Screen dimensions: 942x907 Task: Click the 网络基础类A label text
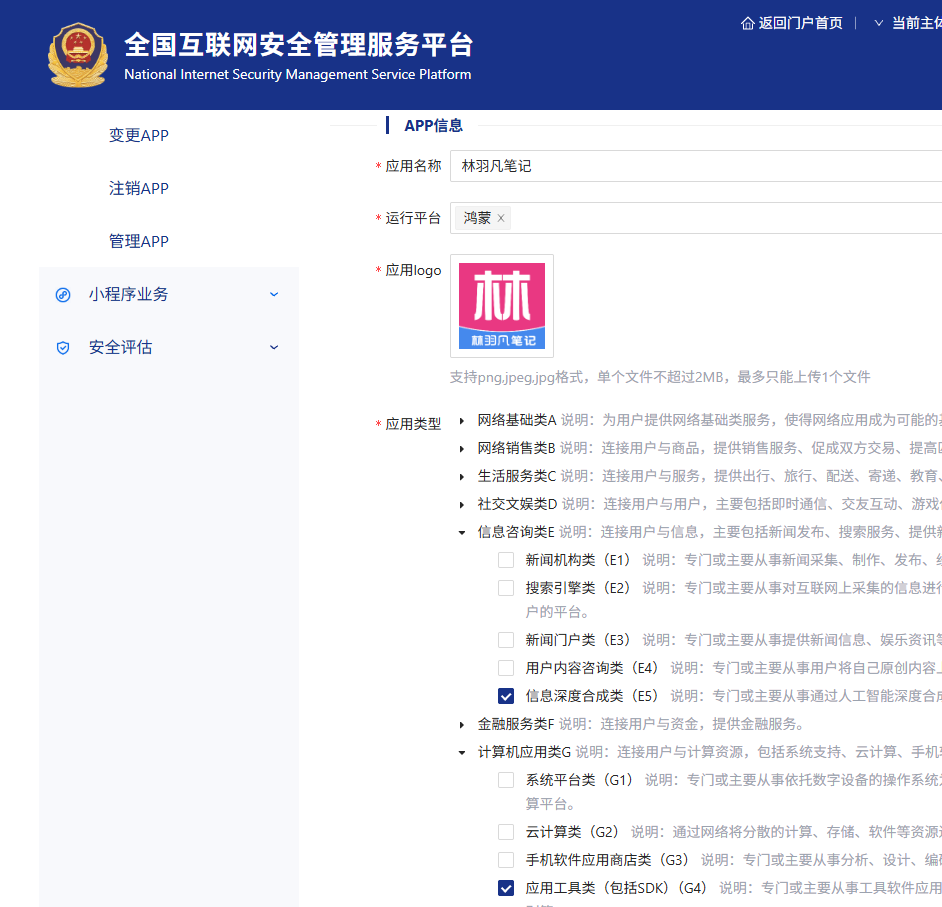pos(517,420)
